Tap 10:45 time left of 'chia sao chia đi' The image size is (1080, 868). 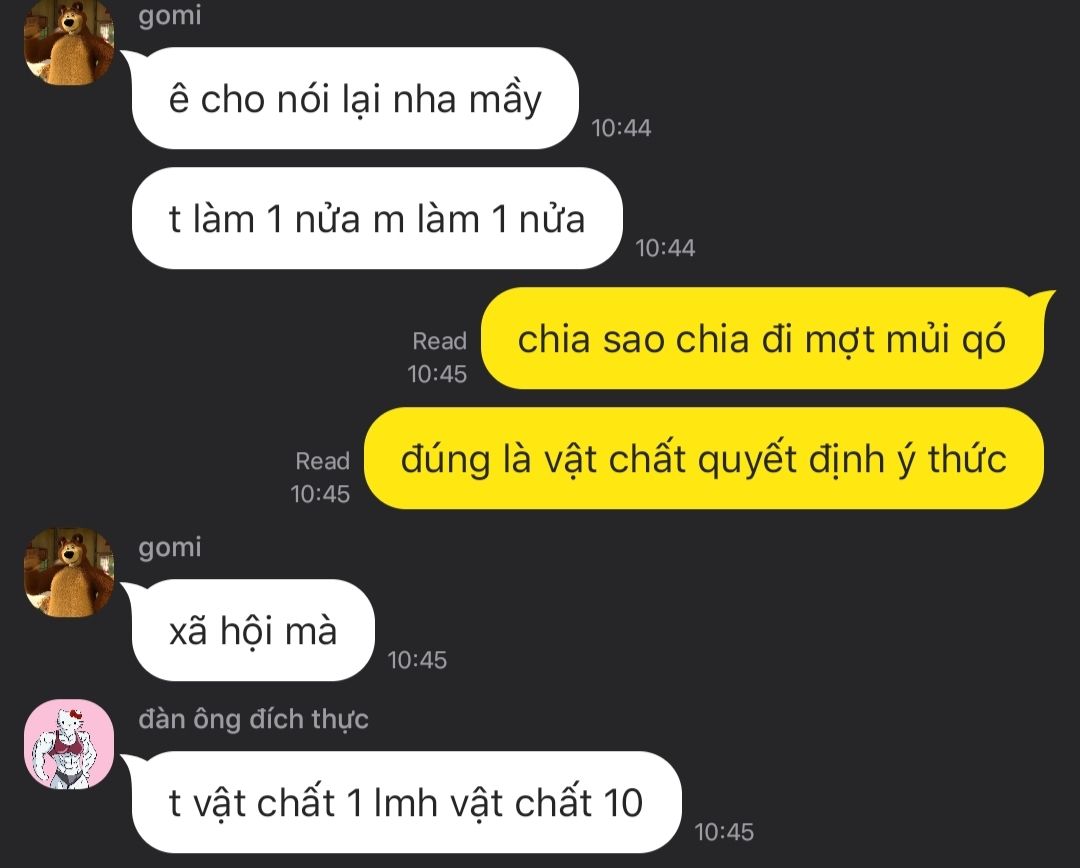pyautogui.click(x=437, y=374)
